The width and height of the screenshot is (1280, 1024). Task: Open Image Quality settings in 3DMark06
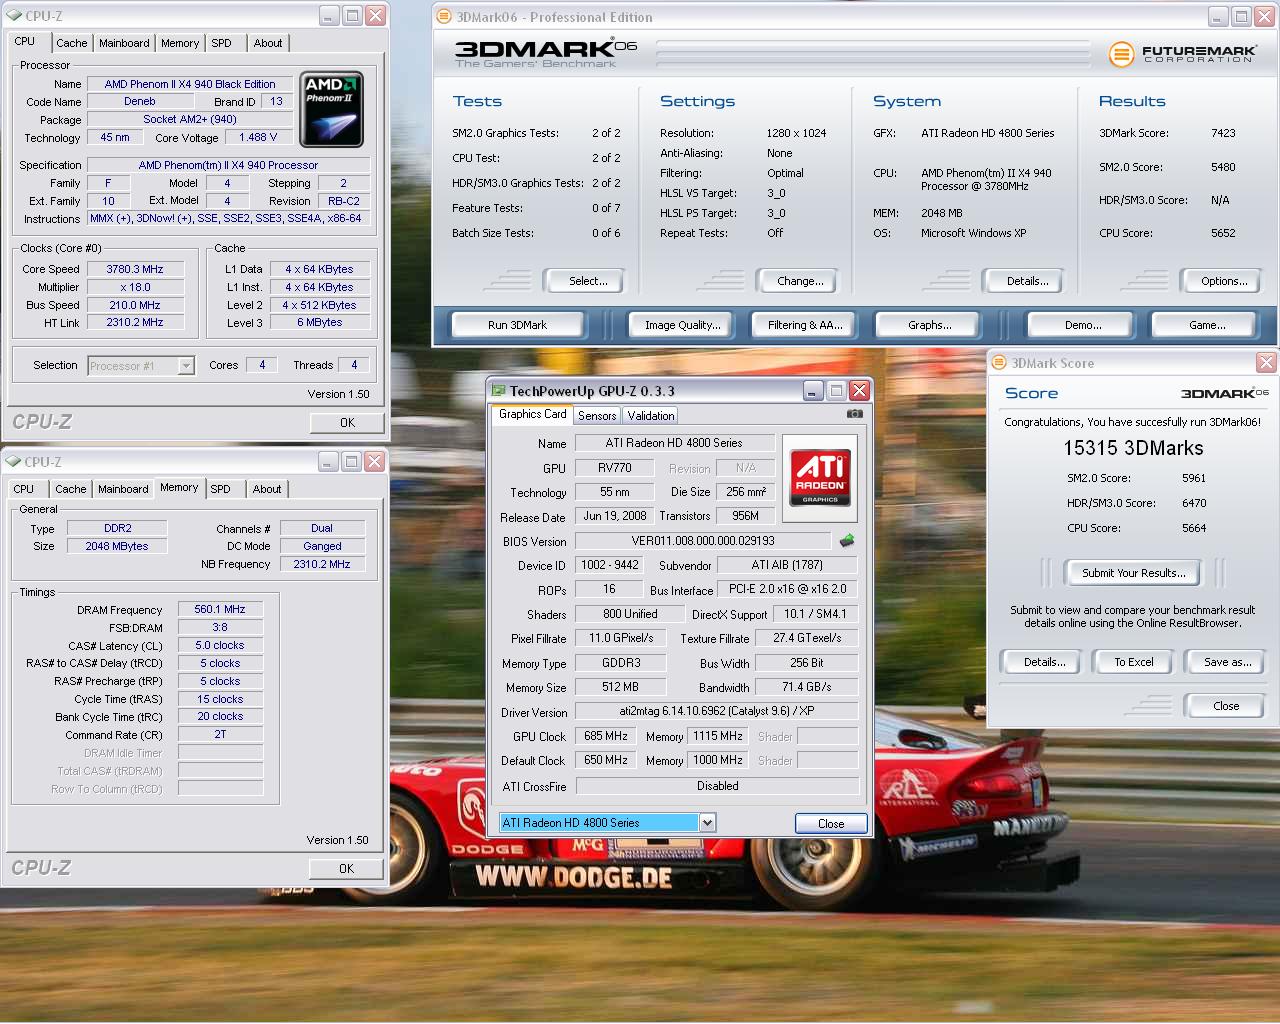tap(682, 325)
